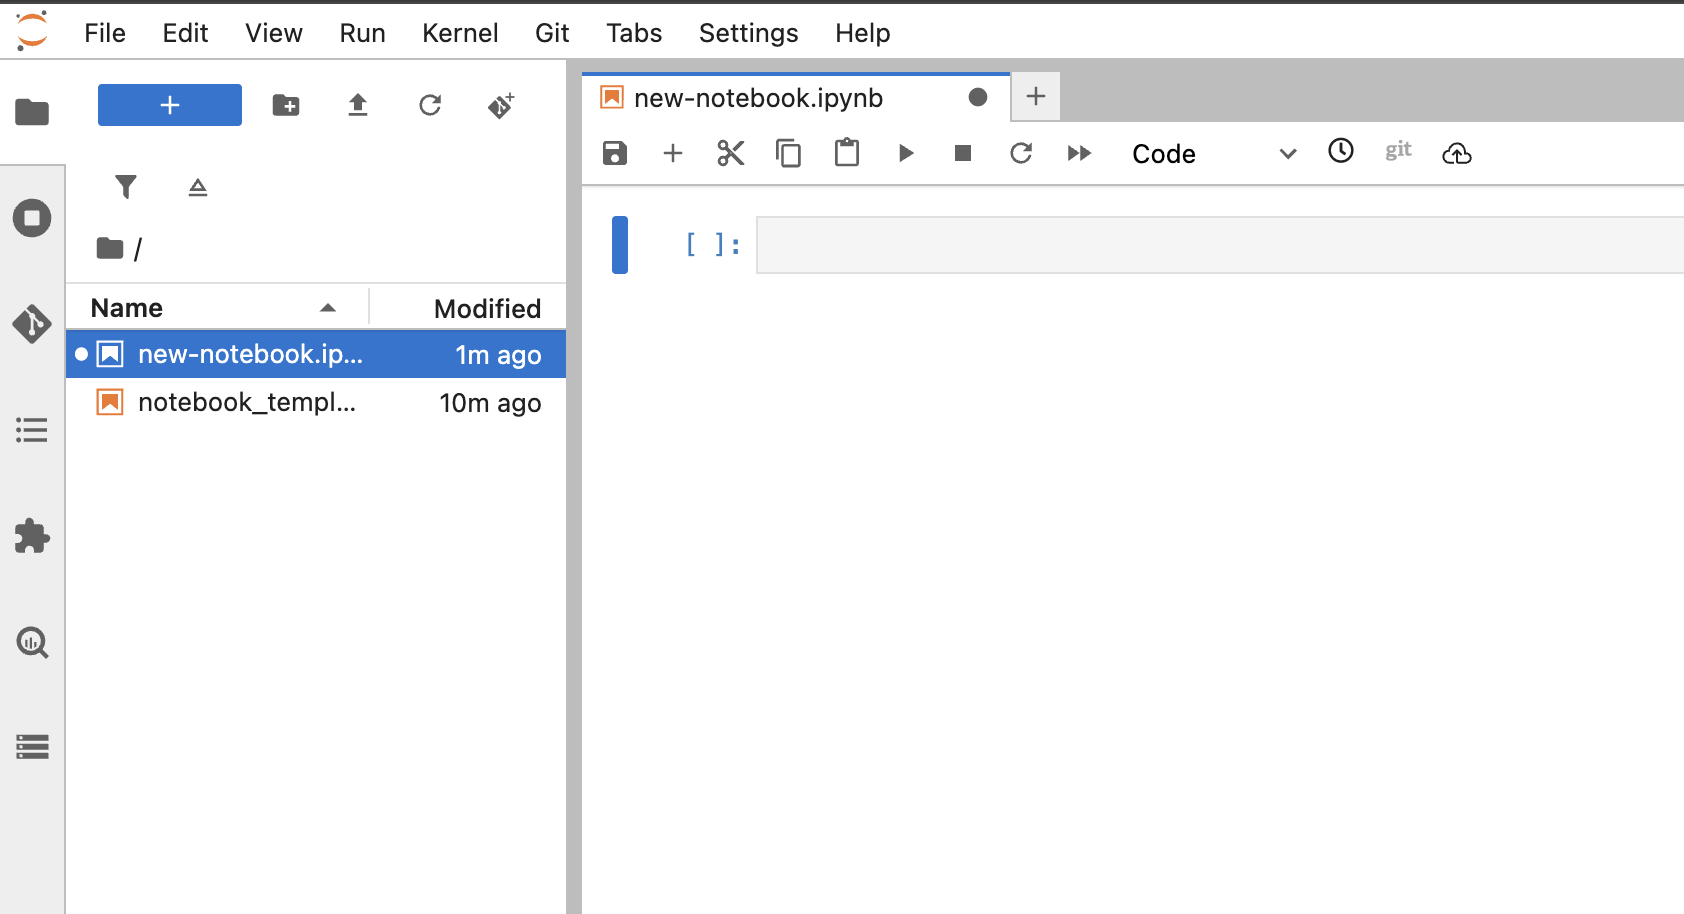Image resolution: width=1684 pixels, height=914 pixels.
Task: Click the empty cell execution prompt
Action: 713,244
